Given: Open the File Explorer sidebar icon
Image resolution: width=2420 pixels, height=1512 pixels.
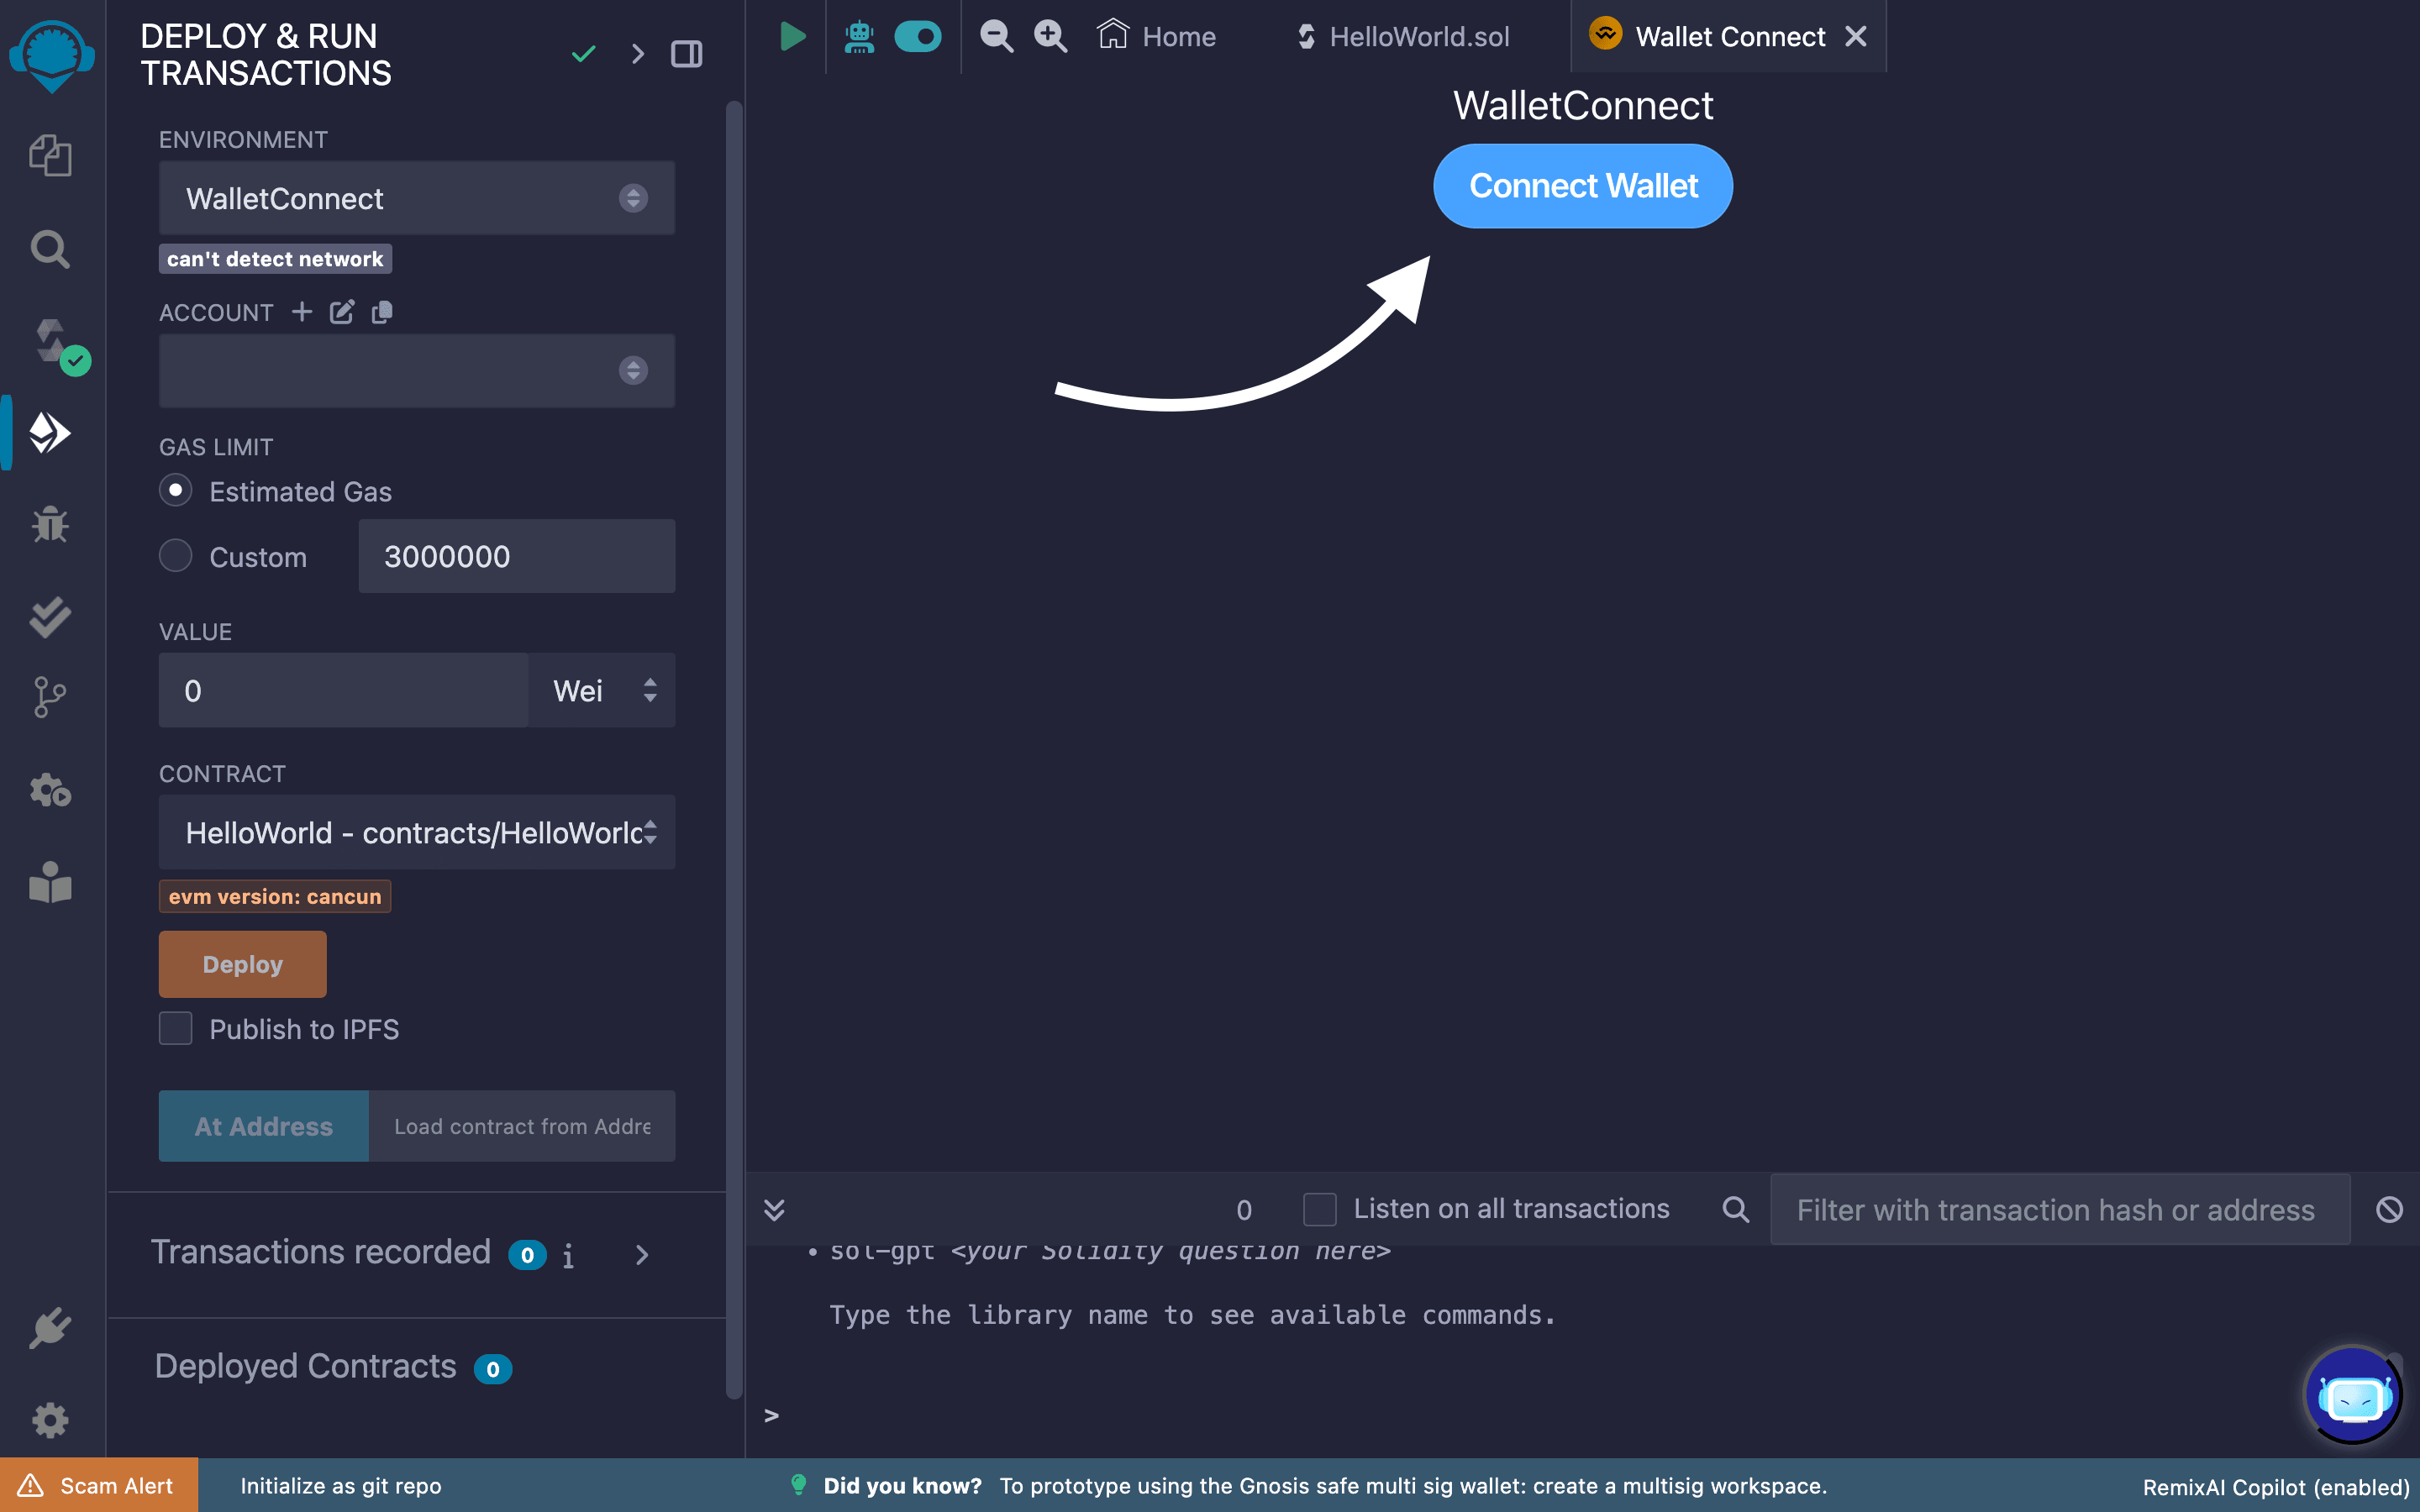Looking at the screenshot, I should pyautogui.click(x=50, y=156).
